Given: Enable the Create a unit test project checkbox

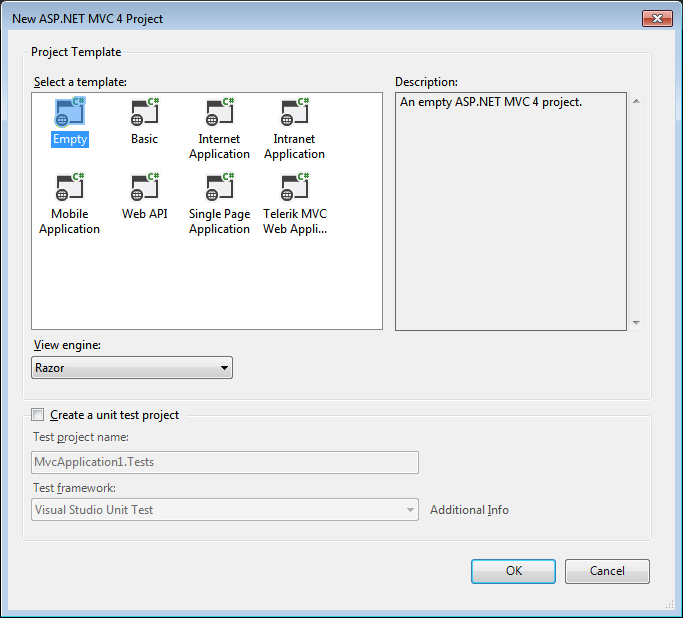Looking at the screenshot, I should tap(38, 415).
